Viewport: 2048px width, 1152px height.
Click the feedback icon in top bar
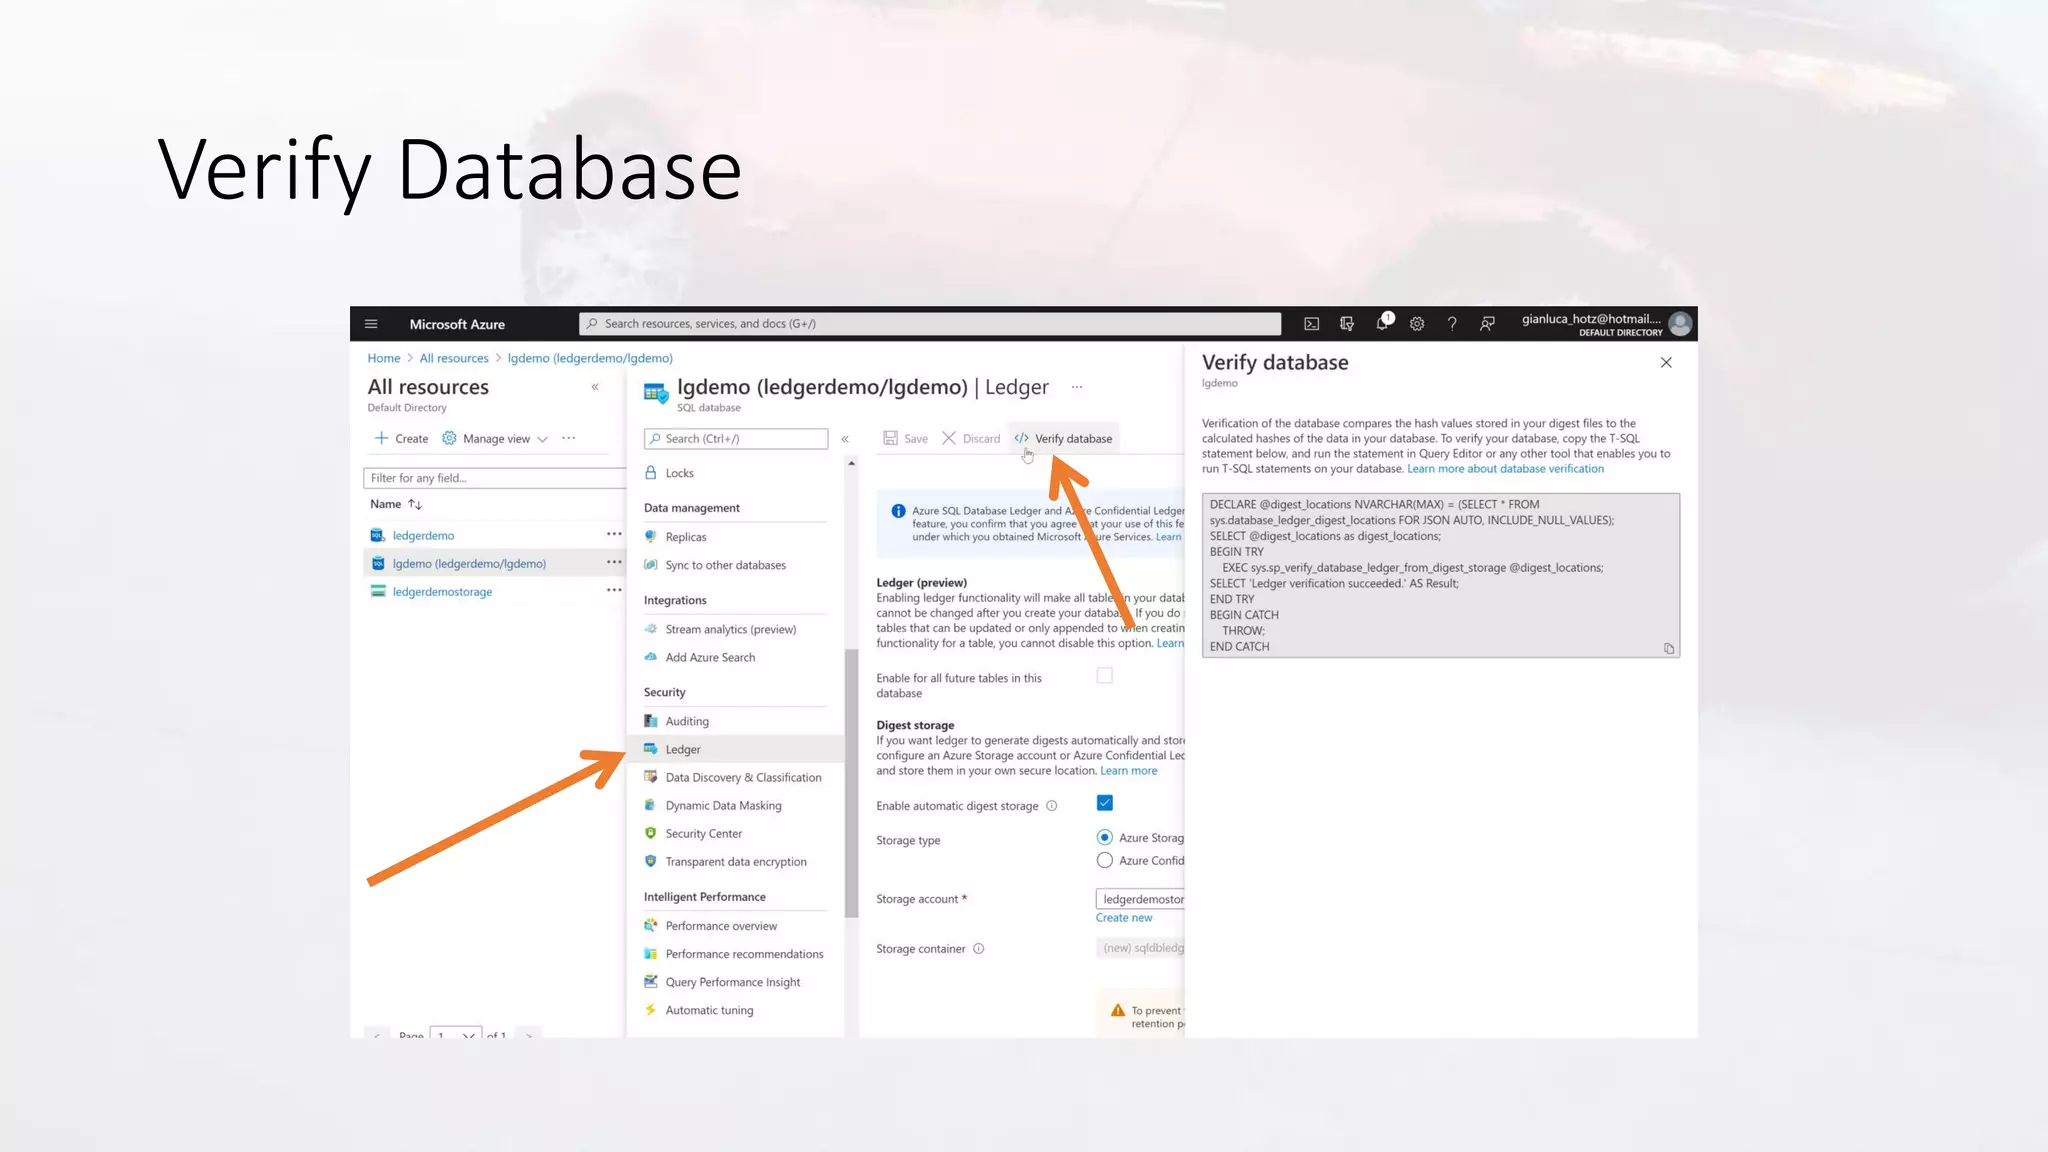(1487, 324)
